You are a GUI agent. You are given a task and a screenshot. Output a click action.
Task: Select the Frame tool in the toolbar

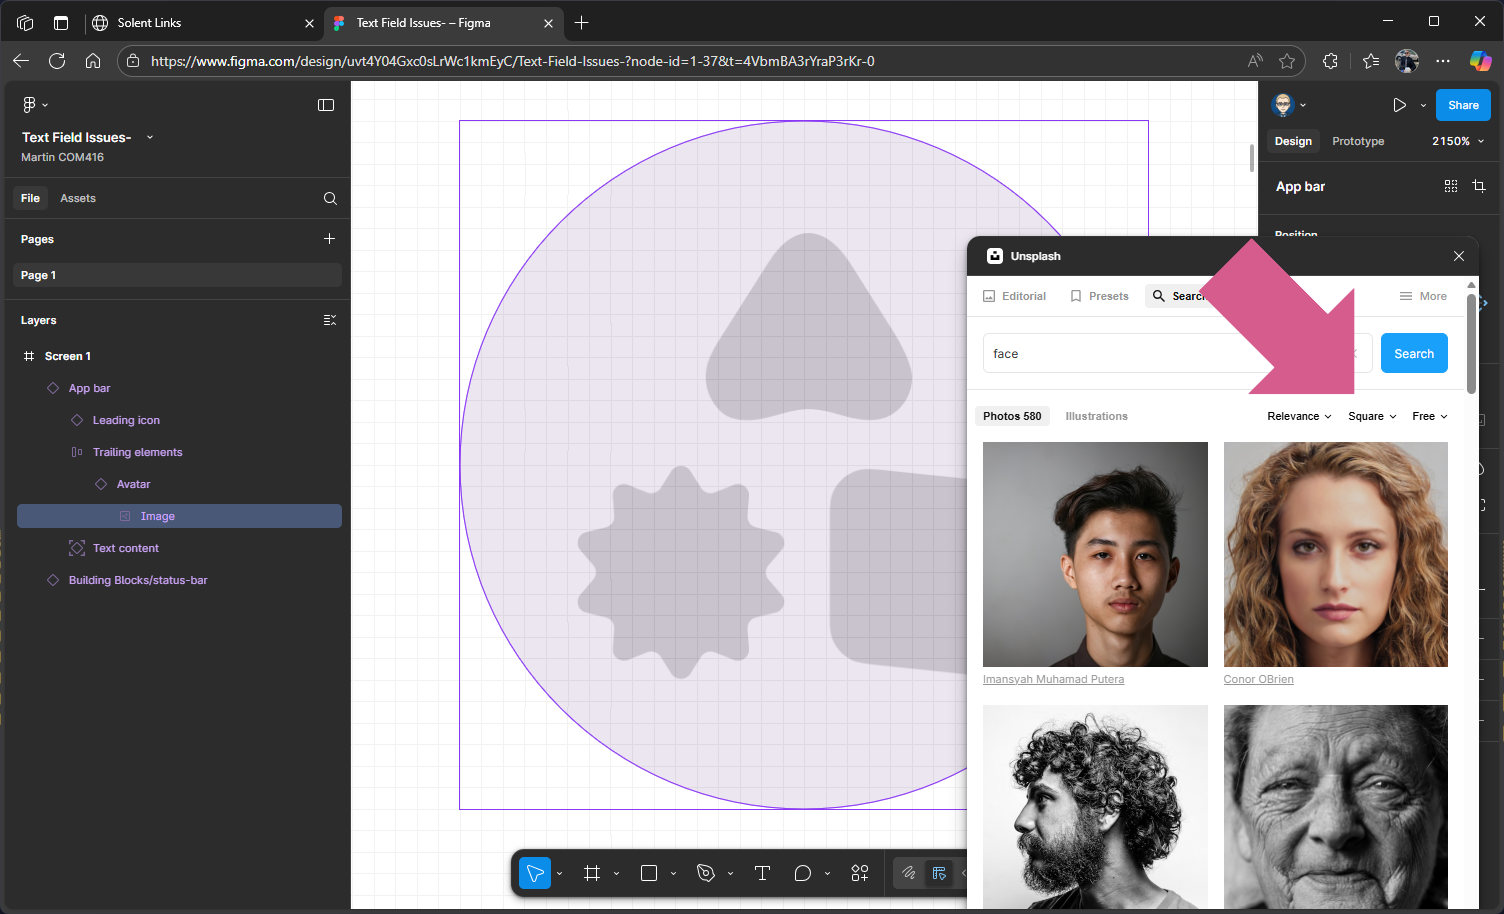592,873
